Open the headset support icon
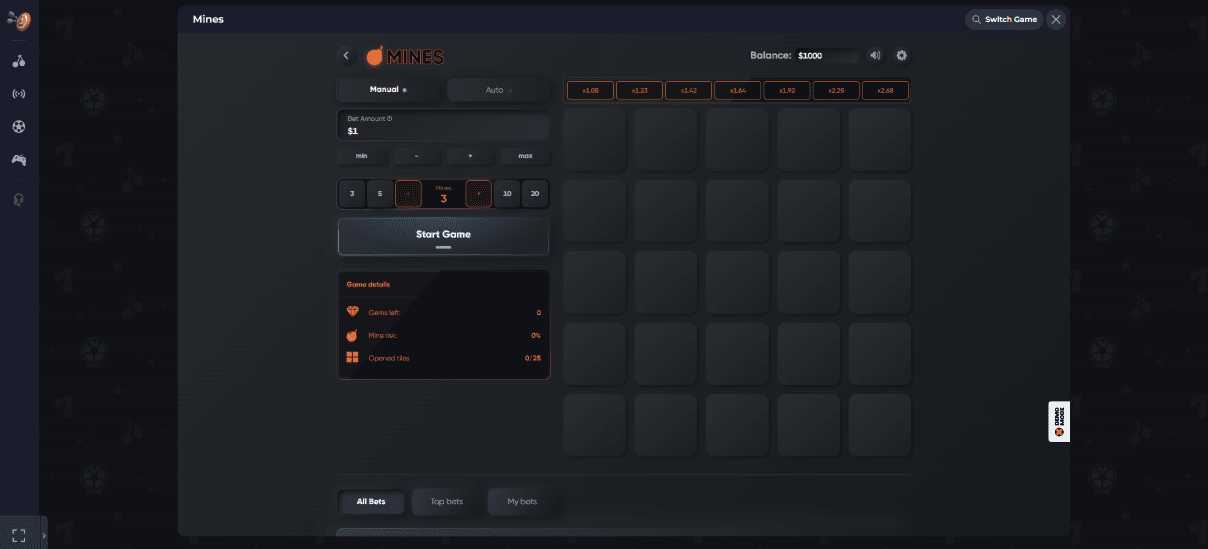 click(x=19, y=199)
